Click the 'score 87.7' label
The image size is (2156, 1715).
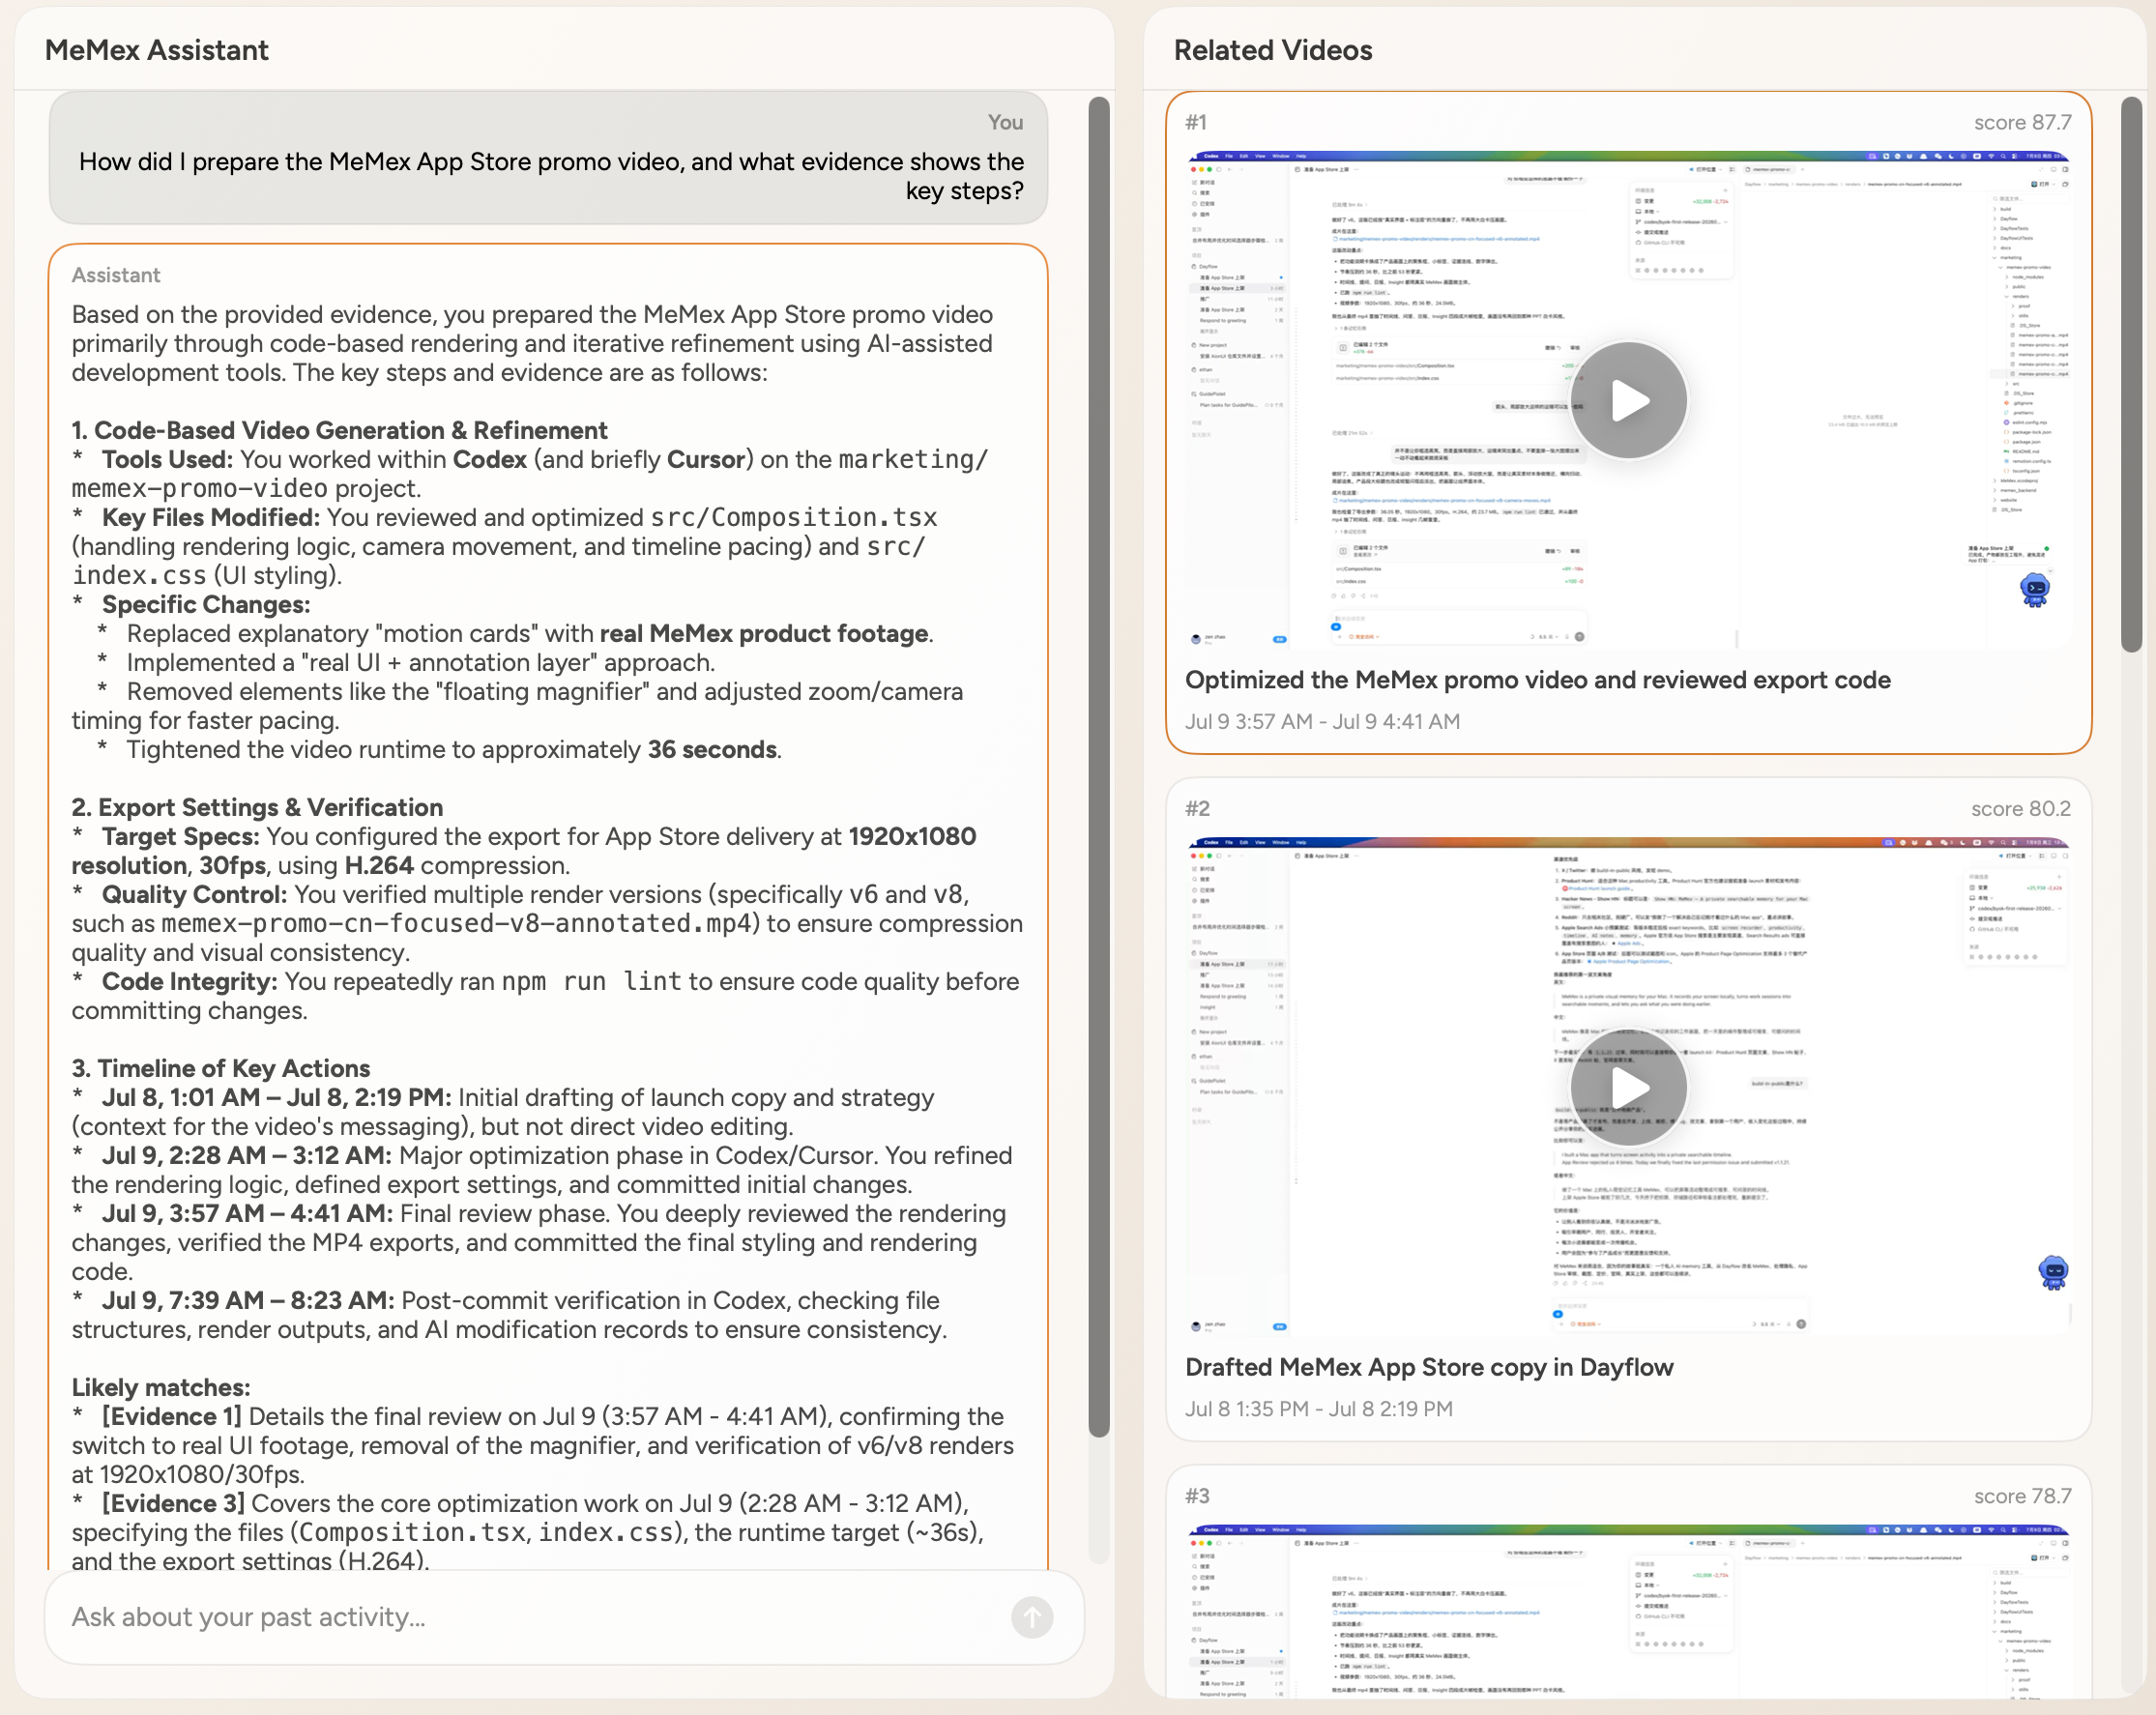click(x=2022, y=122)
